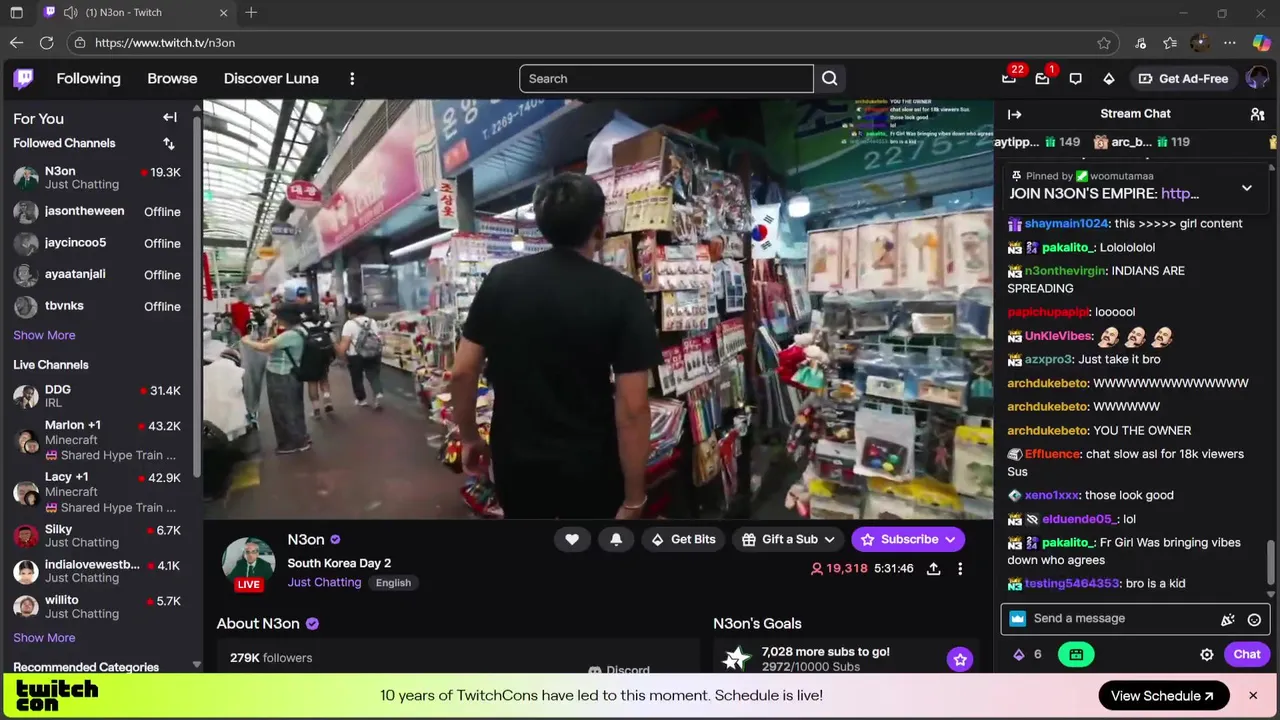Click the channel points diamond icon with 6
This screenshot has width=1280, height=720.
point(1019,655)
